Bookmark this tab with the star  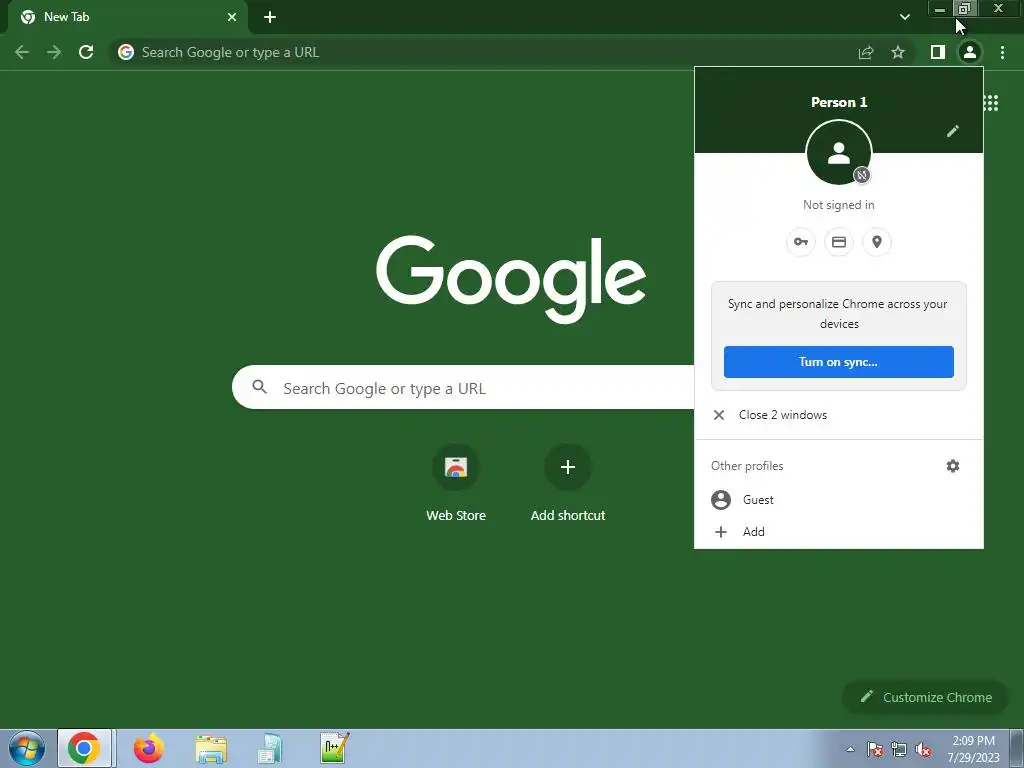(x=898, y=52)
